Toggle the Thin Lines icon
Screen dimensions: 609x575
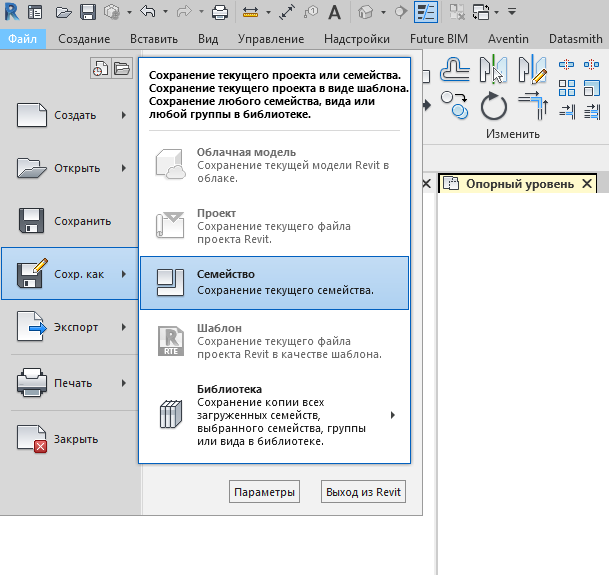pos(426,12)
